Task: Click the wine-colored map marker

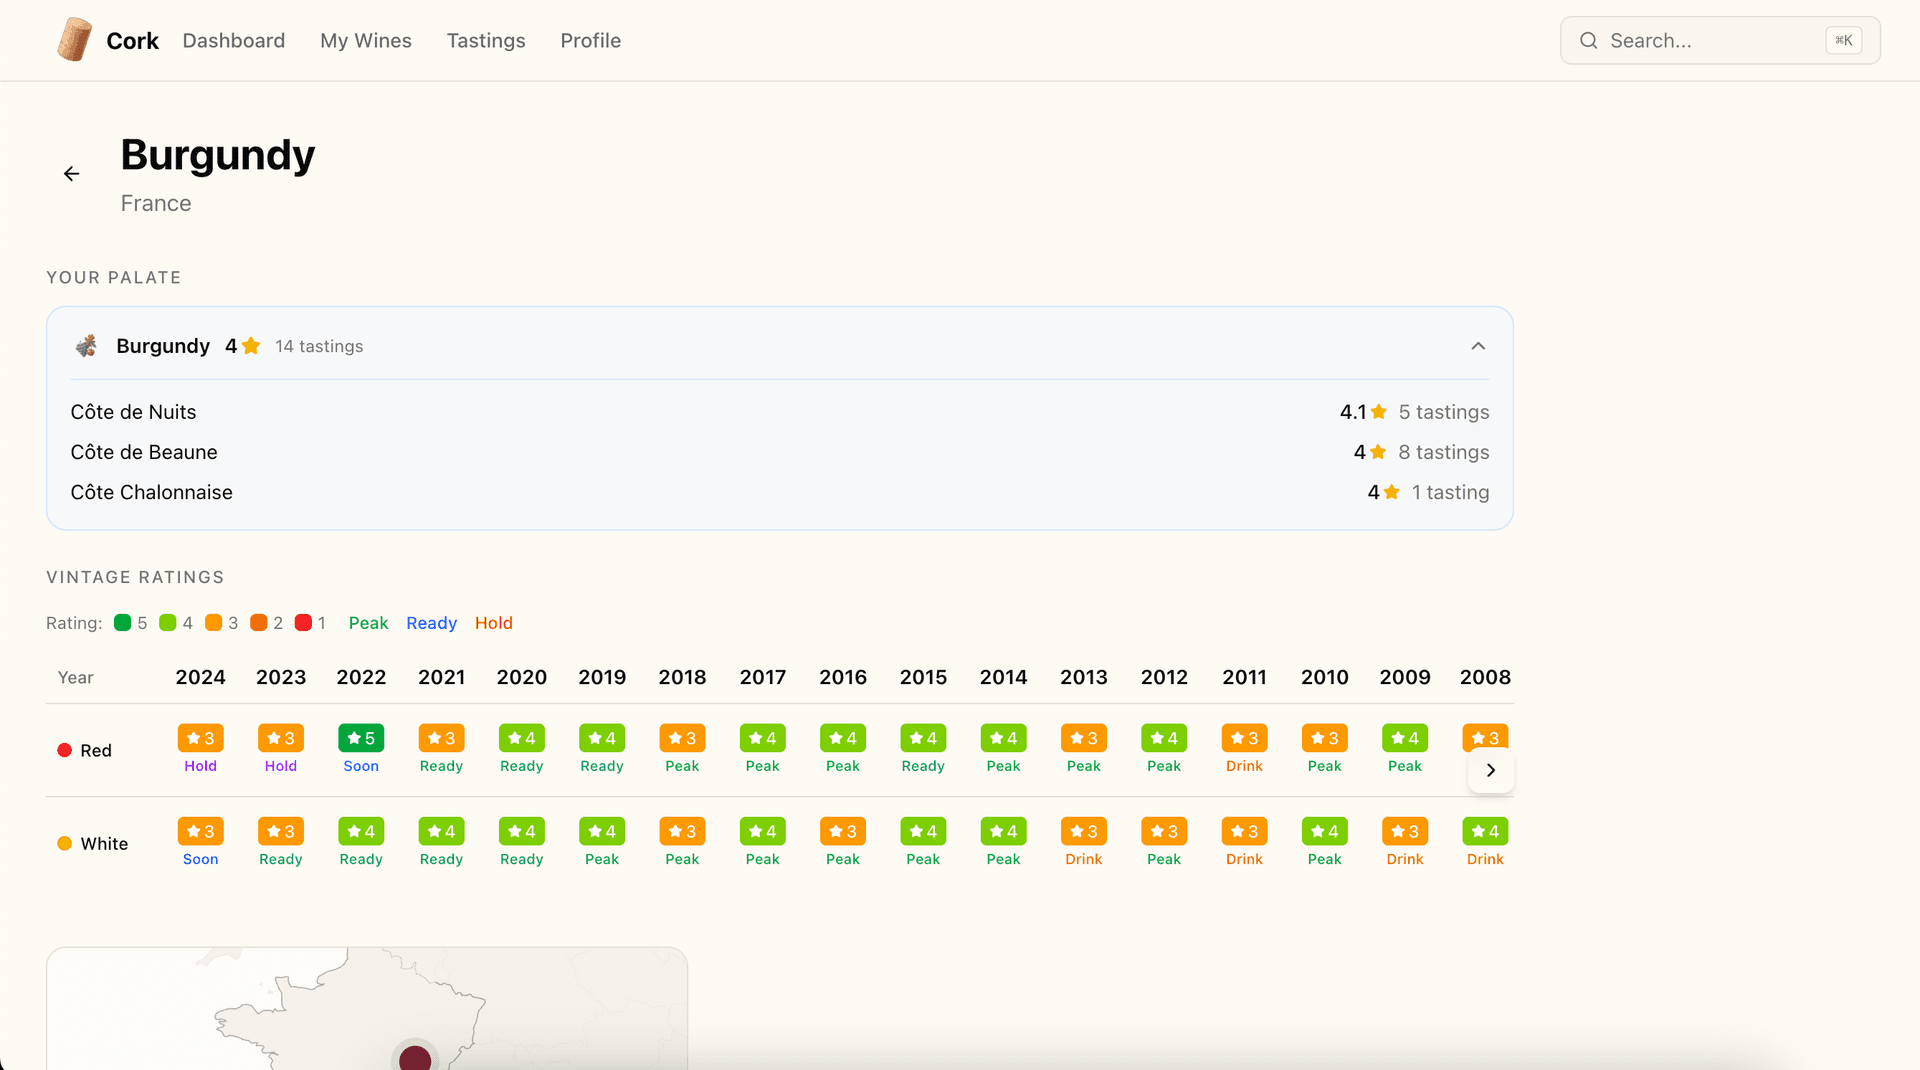Action: 415,1058
